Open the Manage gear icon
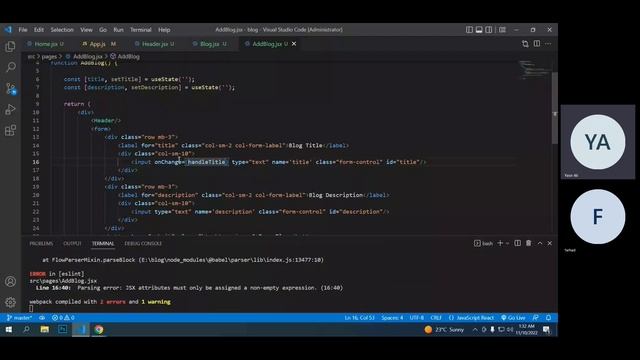640x360 pixels. point(11,302)
